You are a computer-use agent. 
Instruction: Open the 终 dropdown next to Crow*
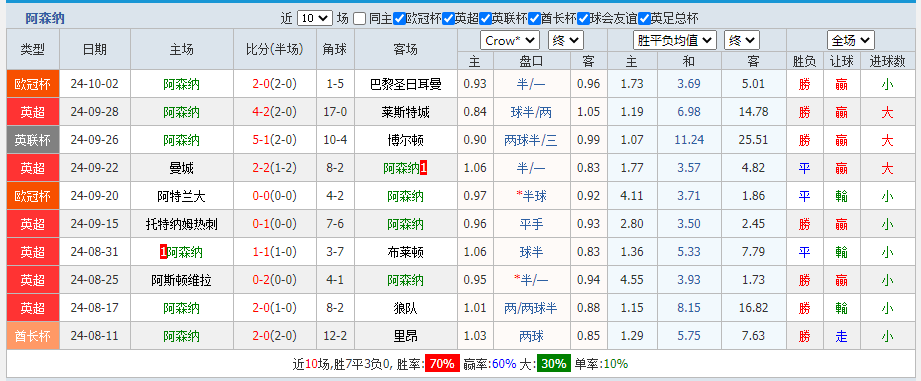[566, 41]
